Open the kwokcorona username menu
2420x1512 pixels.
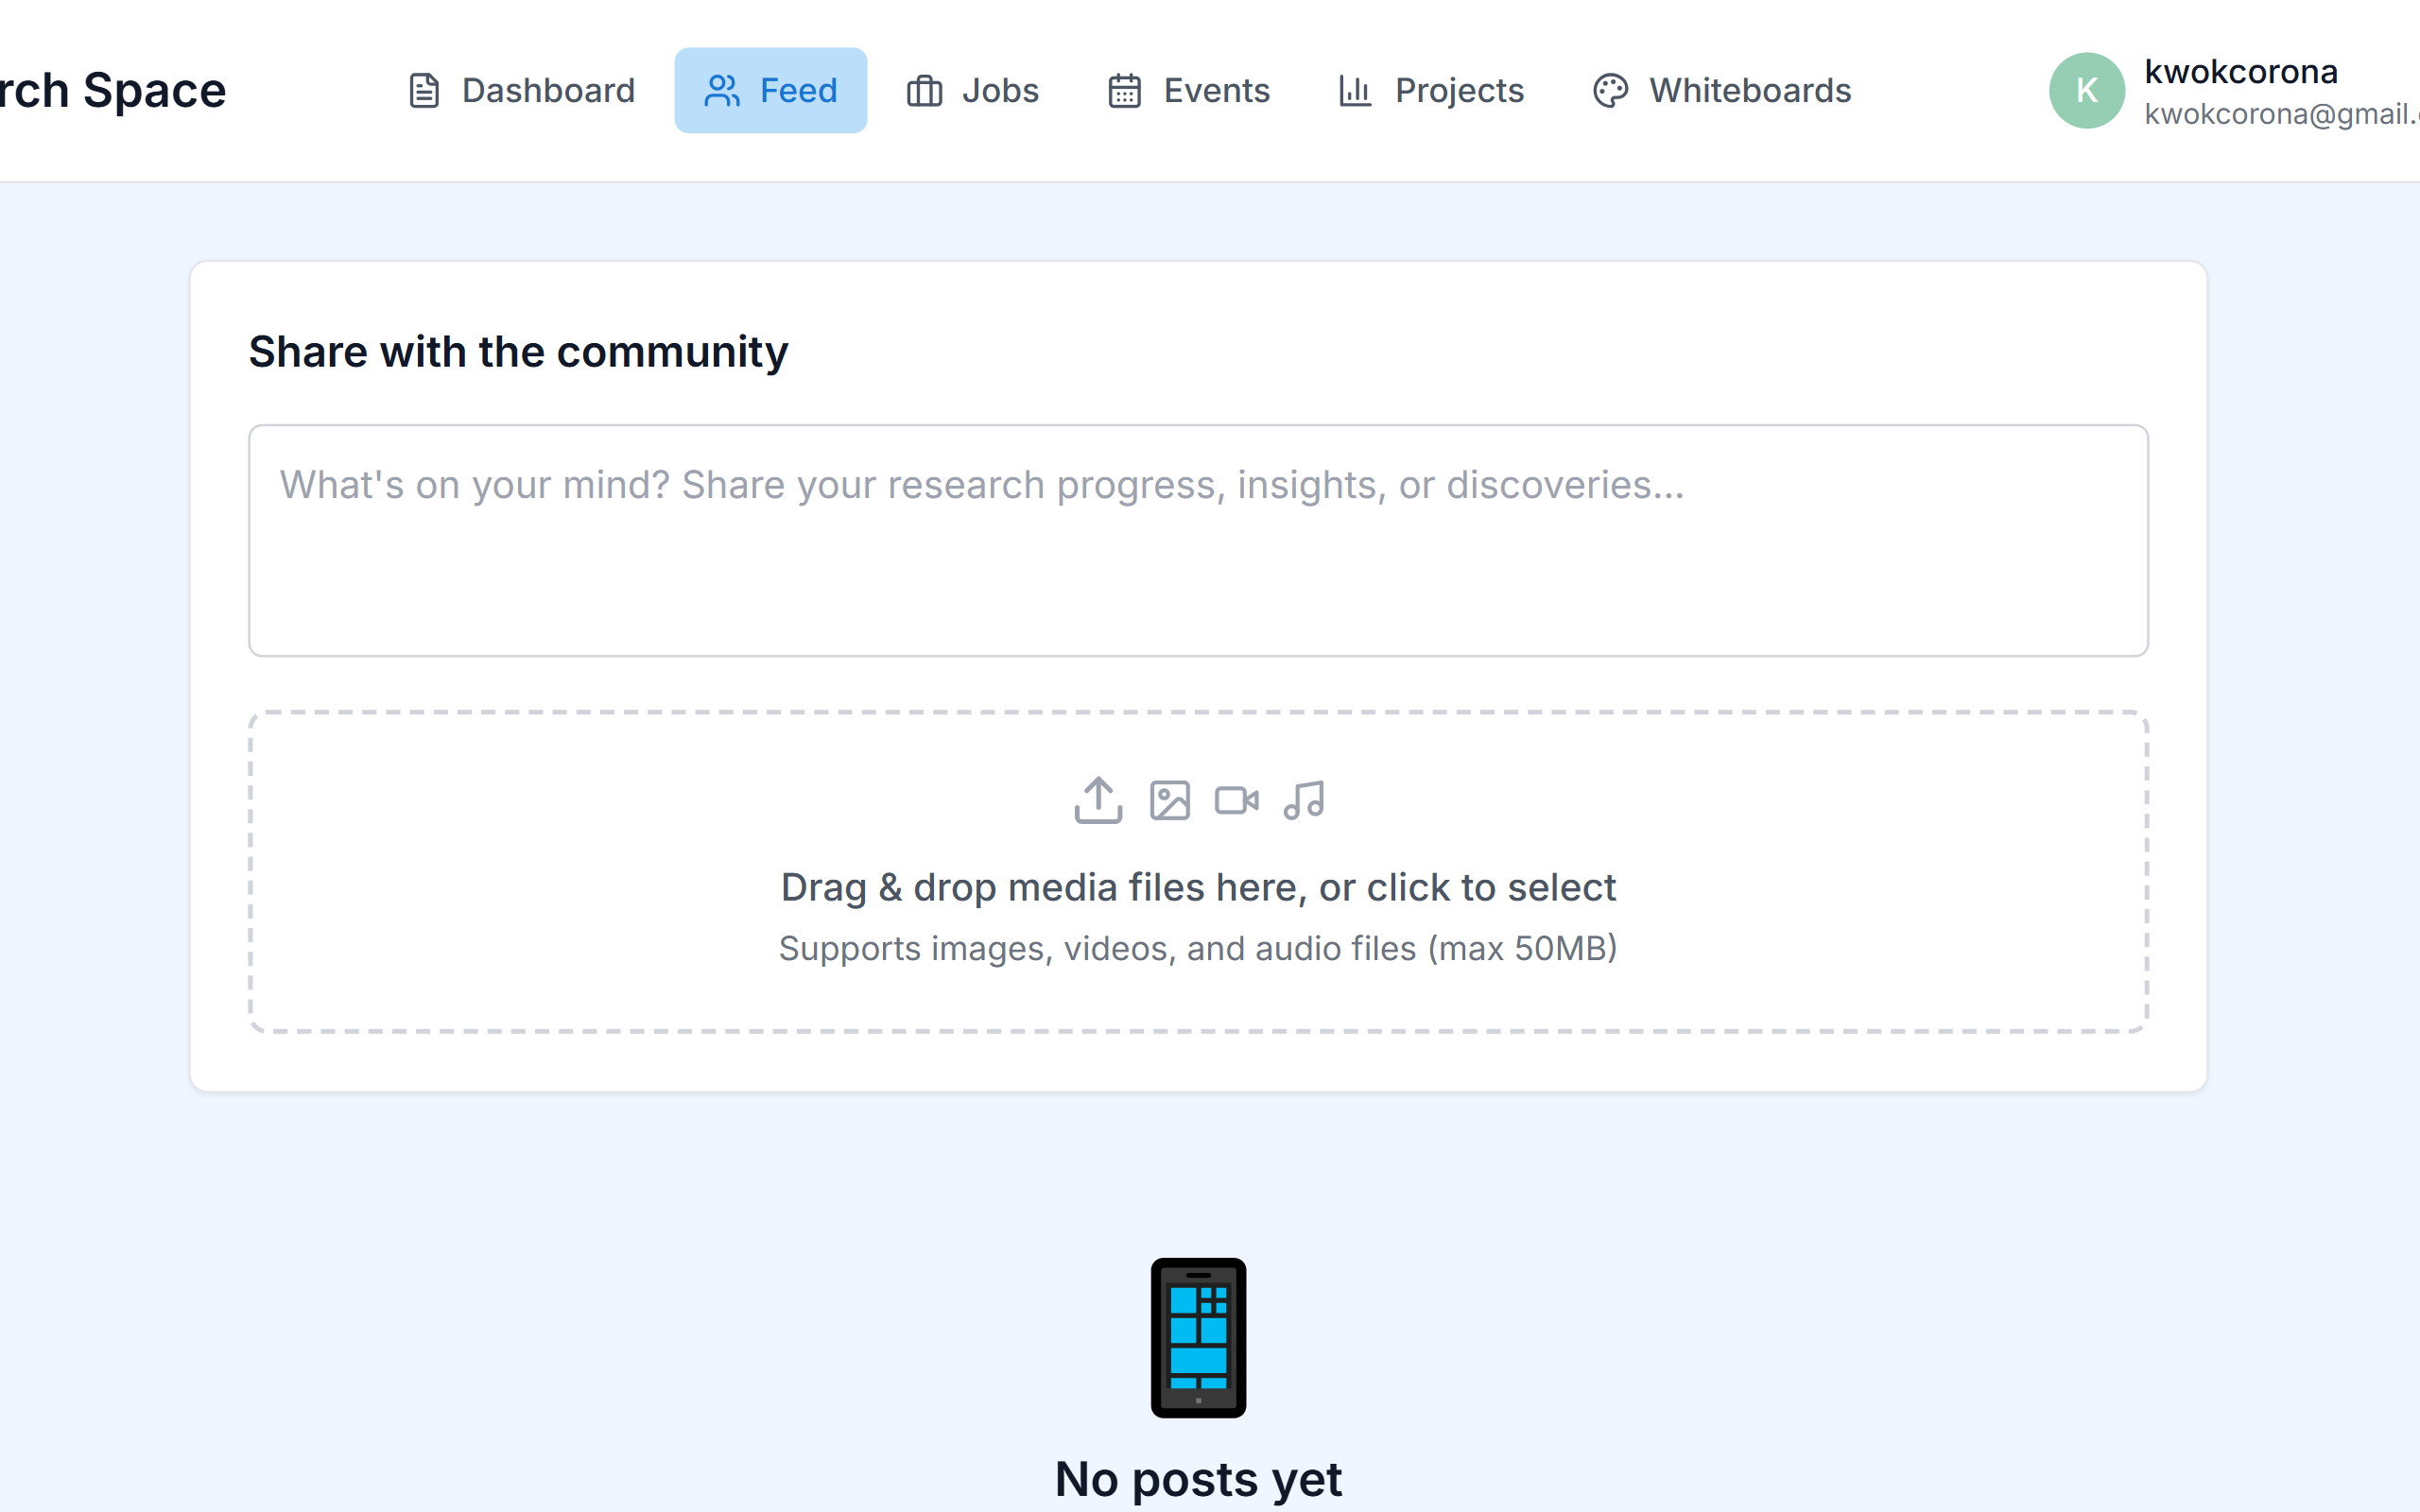[x=2241, y=72]
